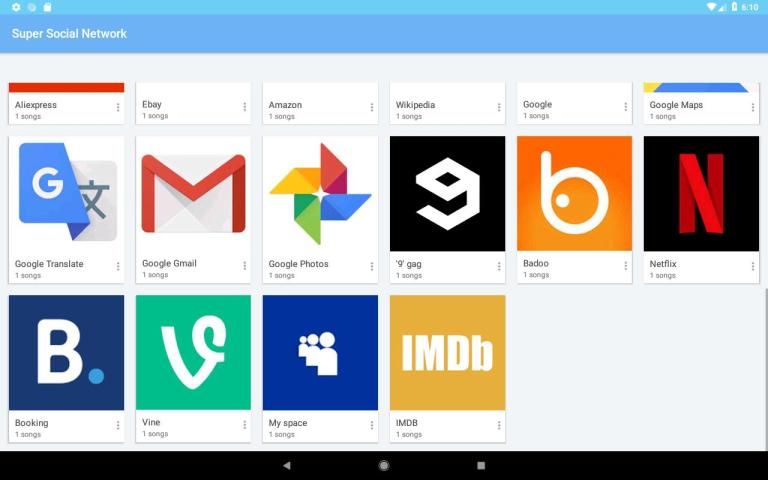Open the Google Translate app icon
This screenshot has height=480, width=768.
coord(66,194)
